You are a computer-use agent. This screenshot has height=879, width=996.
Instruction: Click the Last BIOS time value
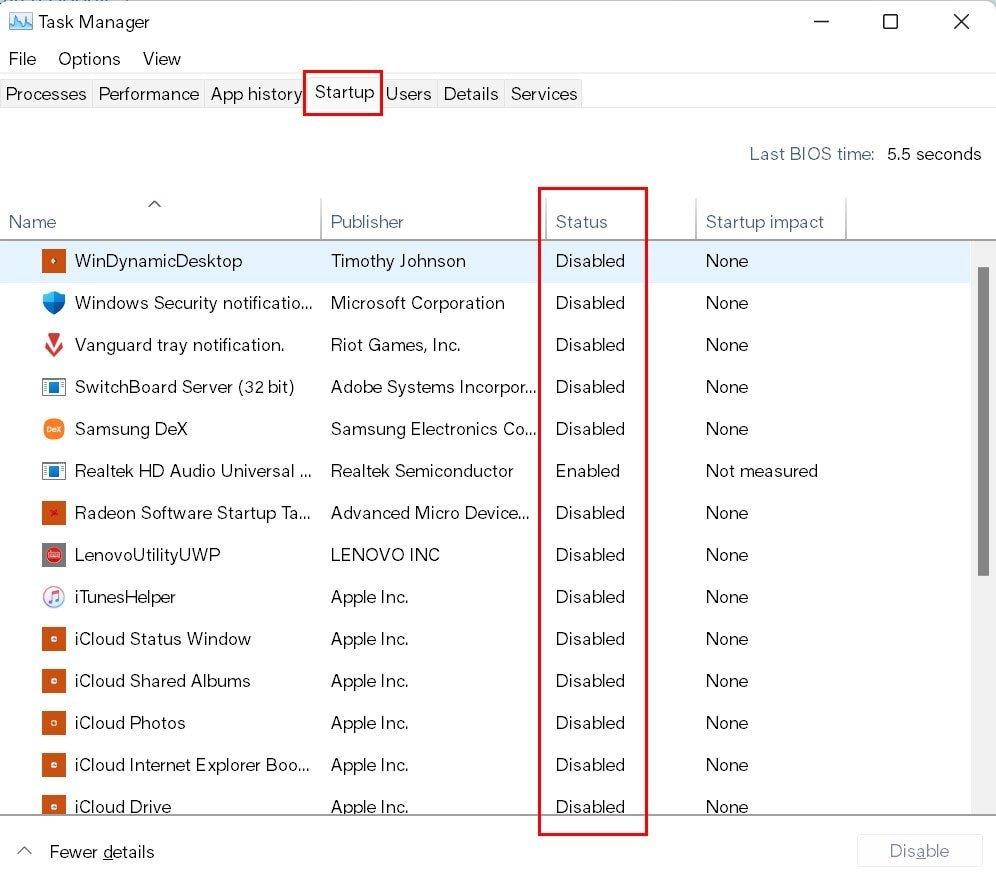(x=934, y=154)
